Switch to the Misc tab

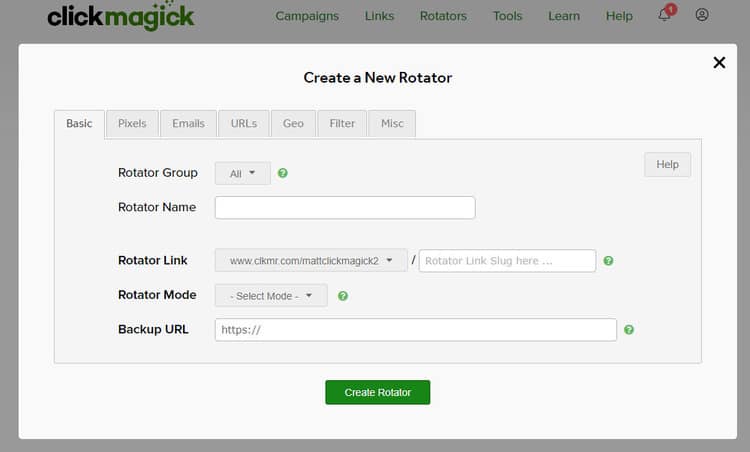coord(392,123)
